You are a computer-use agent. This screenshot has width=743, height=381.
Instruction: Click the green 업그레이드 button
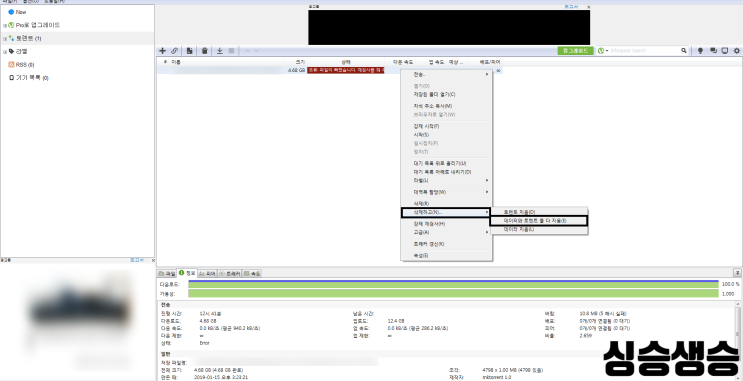click(575, 51)
